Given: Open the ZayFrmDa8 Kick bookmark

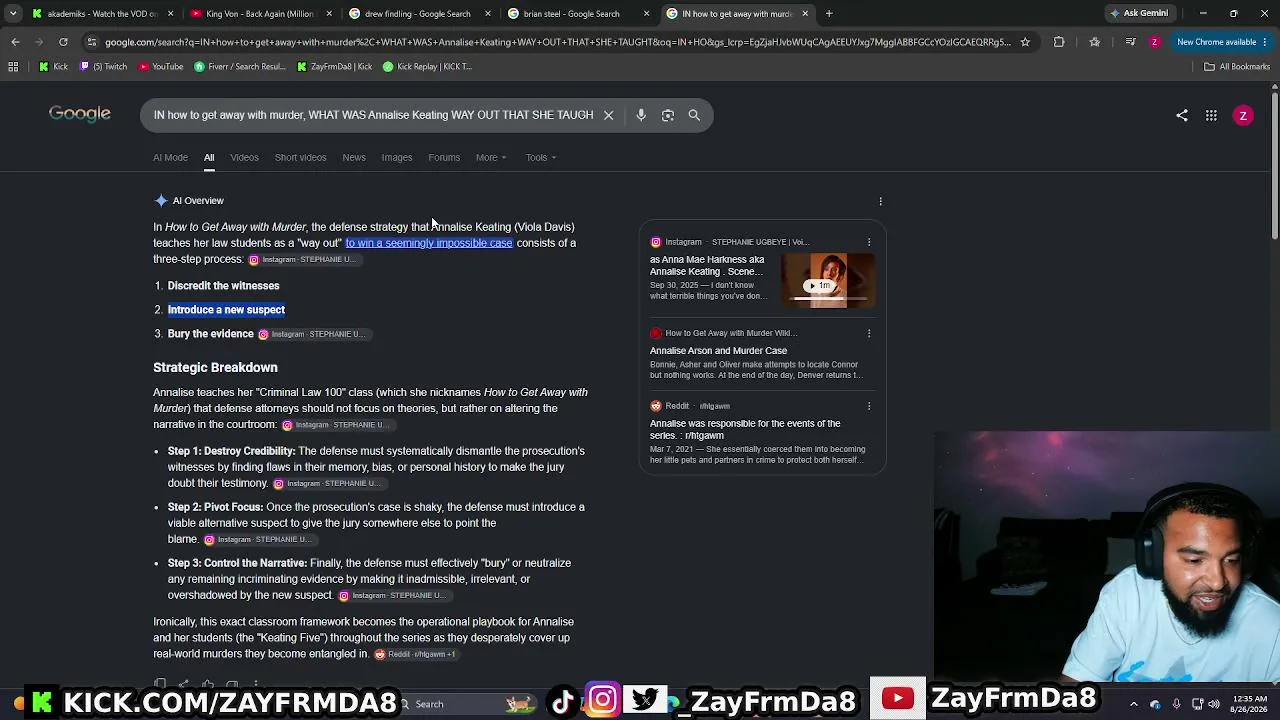Looking at the screenshot, I should click(x=334, y=67).
